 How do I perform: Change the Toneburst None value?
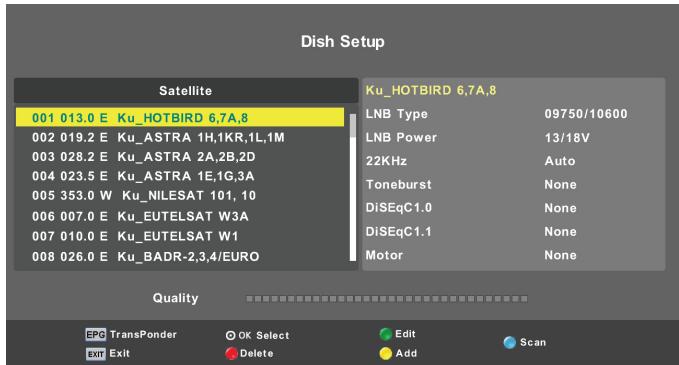[560, 184]
